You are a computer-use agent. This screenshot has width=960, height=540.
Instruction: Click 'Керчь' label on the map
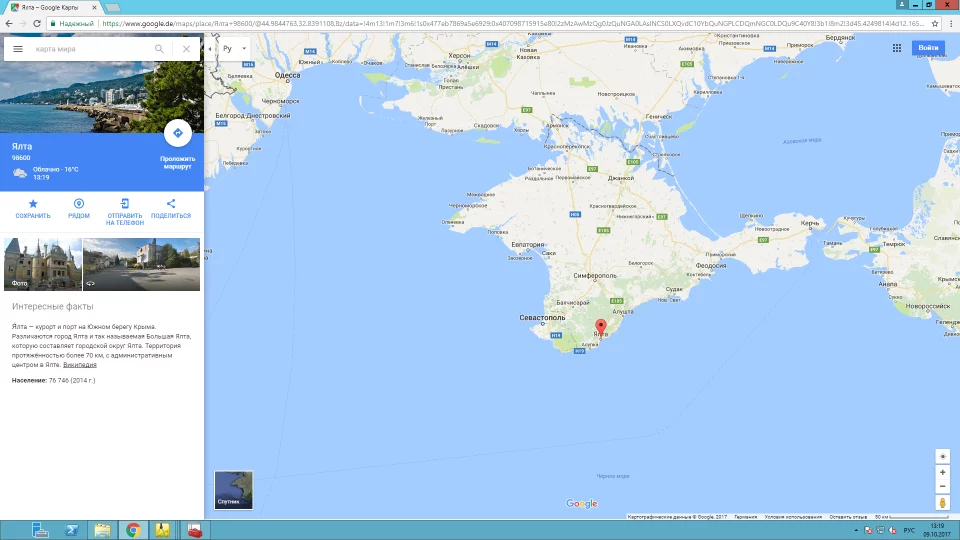pos(809,223)
